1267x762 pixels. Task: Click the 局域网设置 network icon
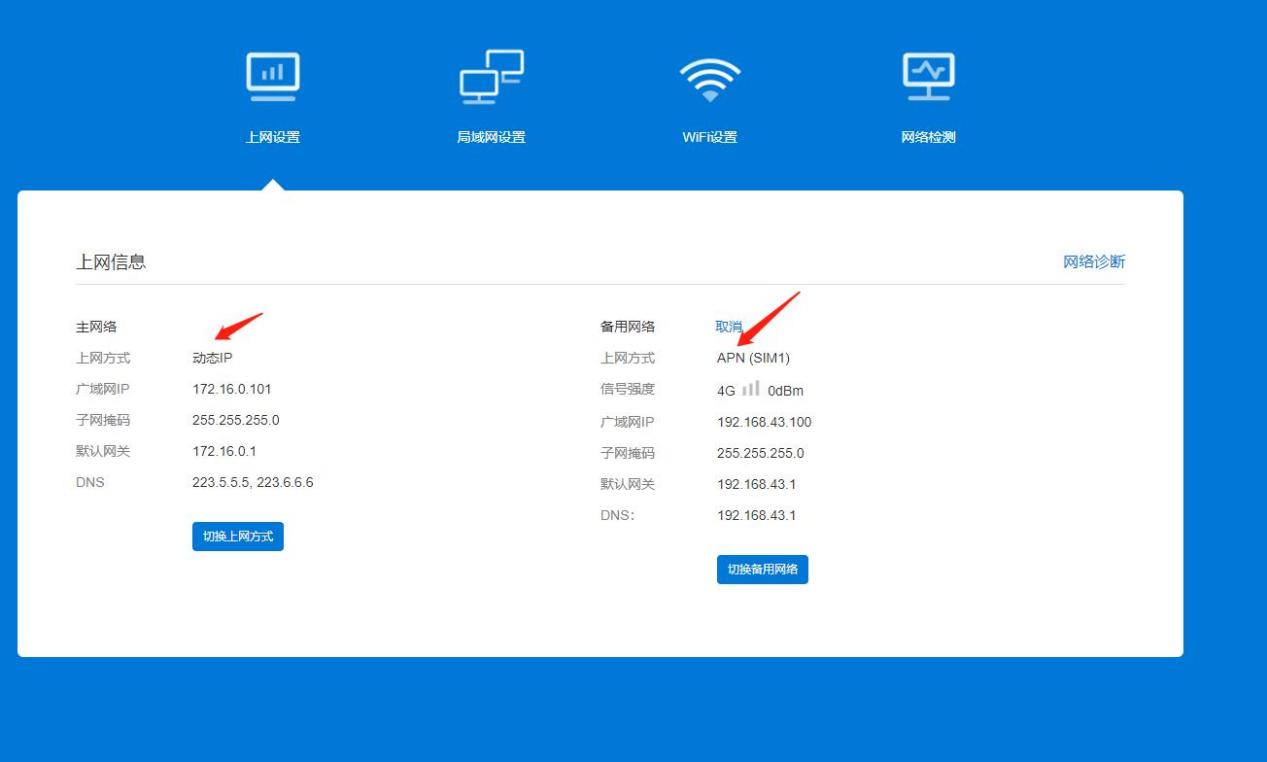click(x=490, y=76)
